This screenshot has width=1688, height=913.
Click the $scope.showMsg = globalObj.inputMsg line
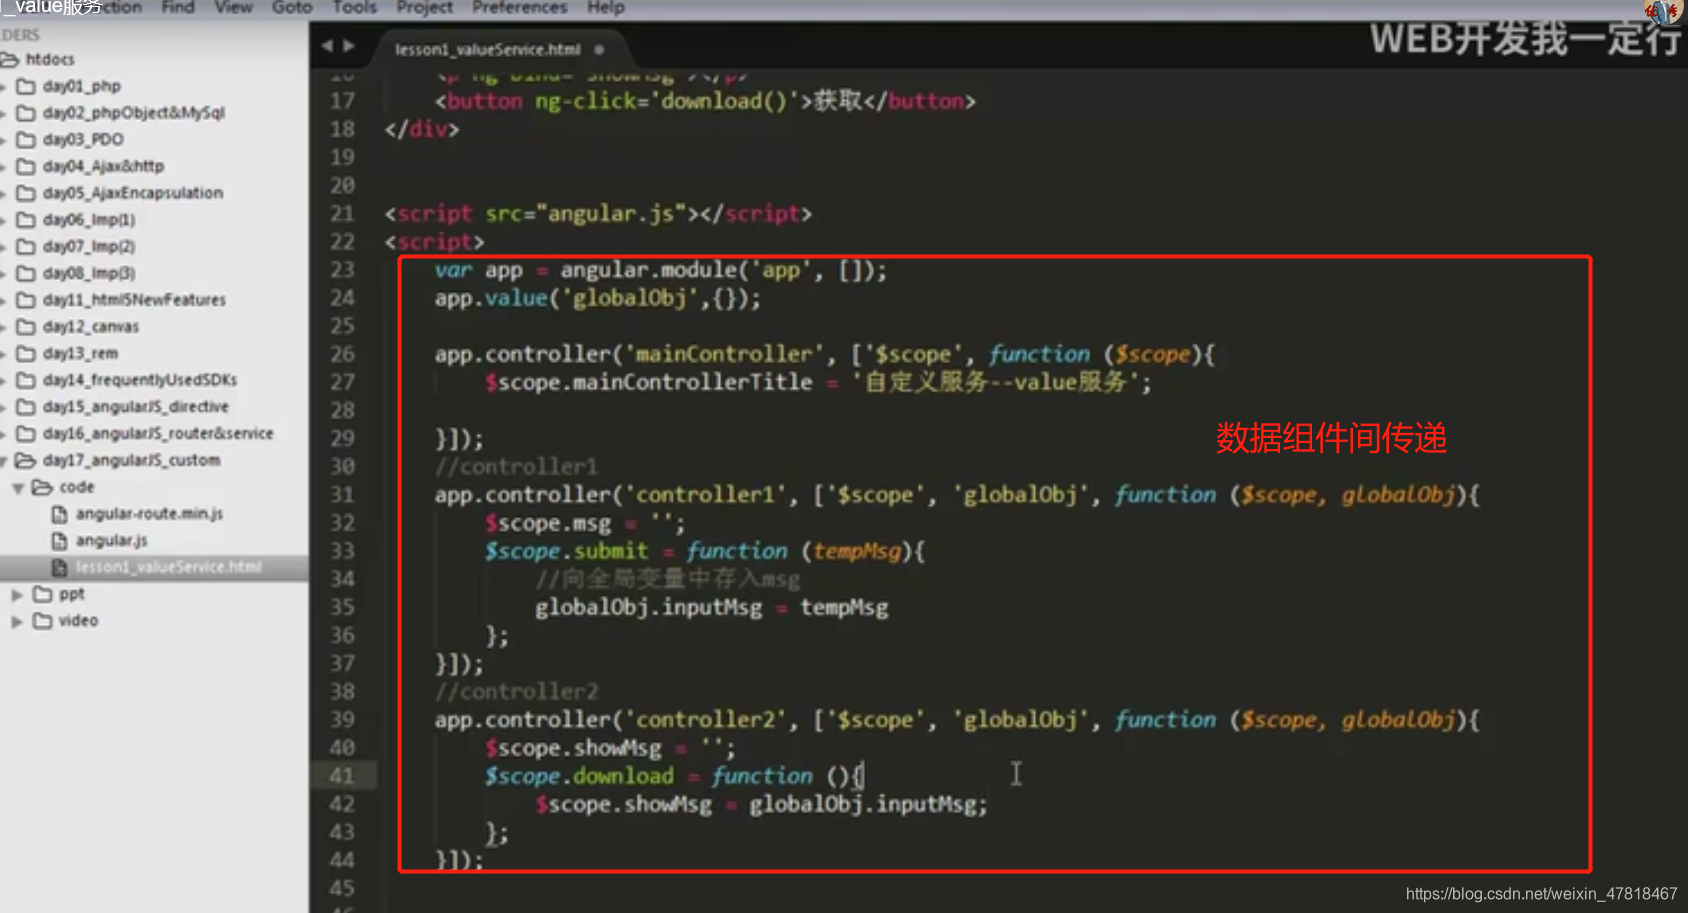(761, 805)
